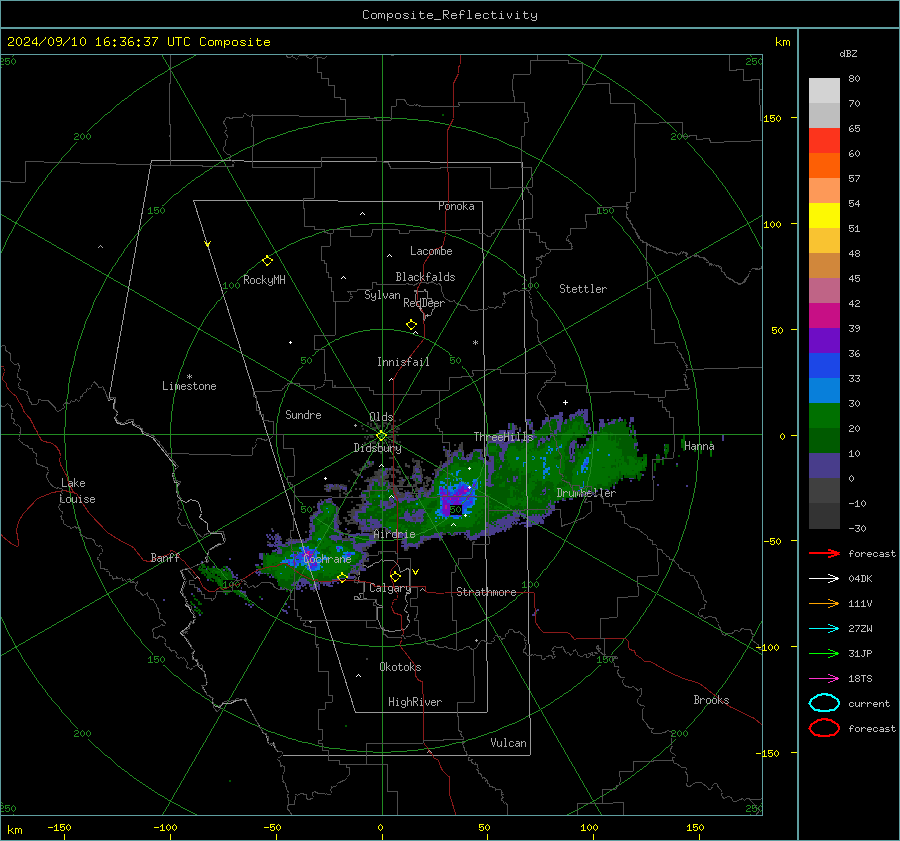900x841 pixels.
Task: Select the cyan 27ZW arrow legend icon
Action: tap(824, 629)
